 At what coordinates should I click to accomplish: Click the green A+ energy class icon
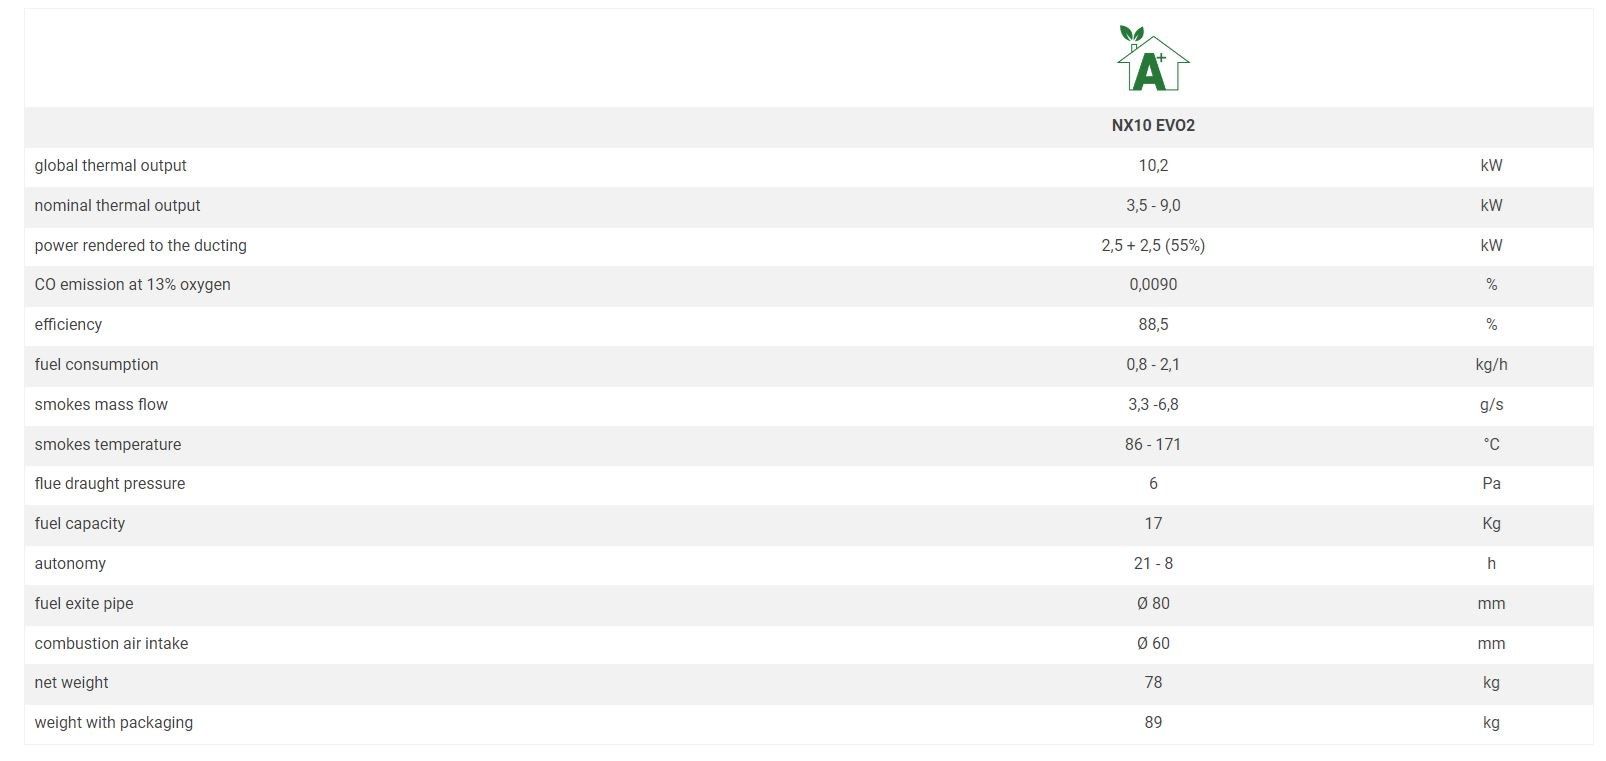[x=1152, y=59]
